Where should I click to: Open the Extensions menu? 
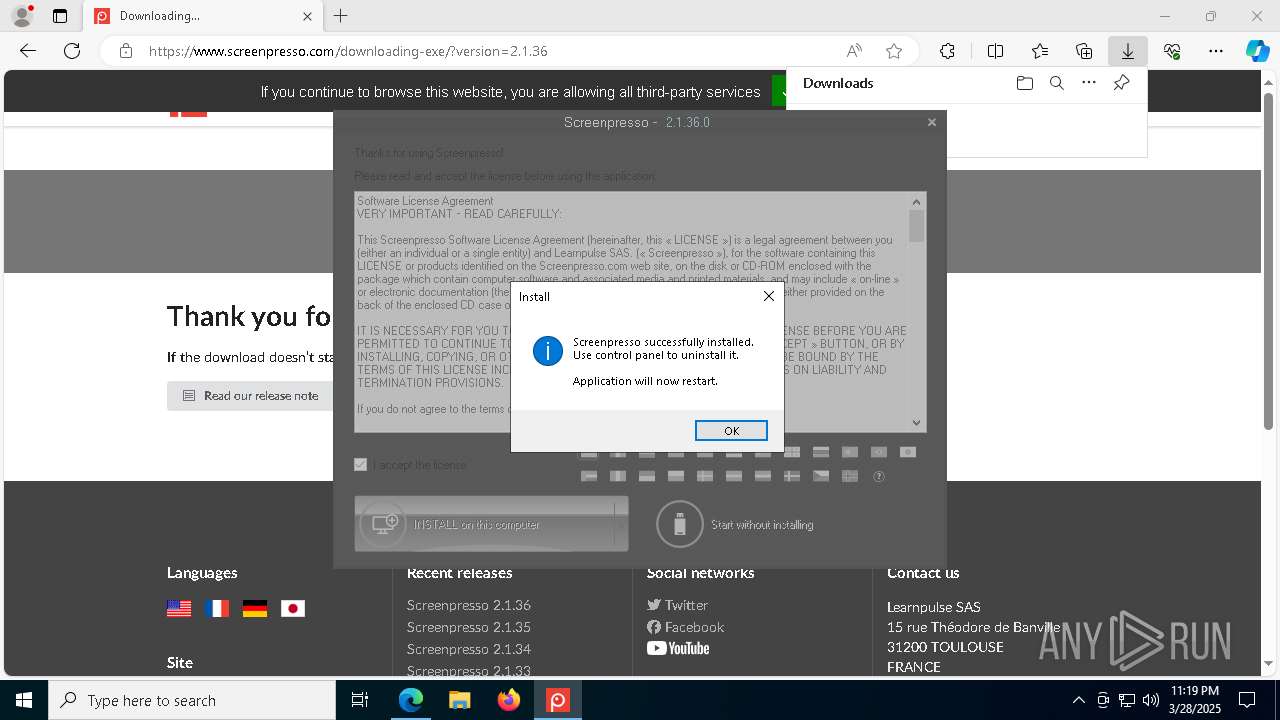947,51
